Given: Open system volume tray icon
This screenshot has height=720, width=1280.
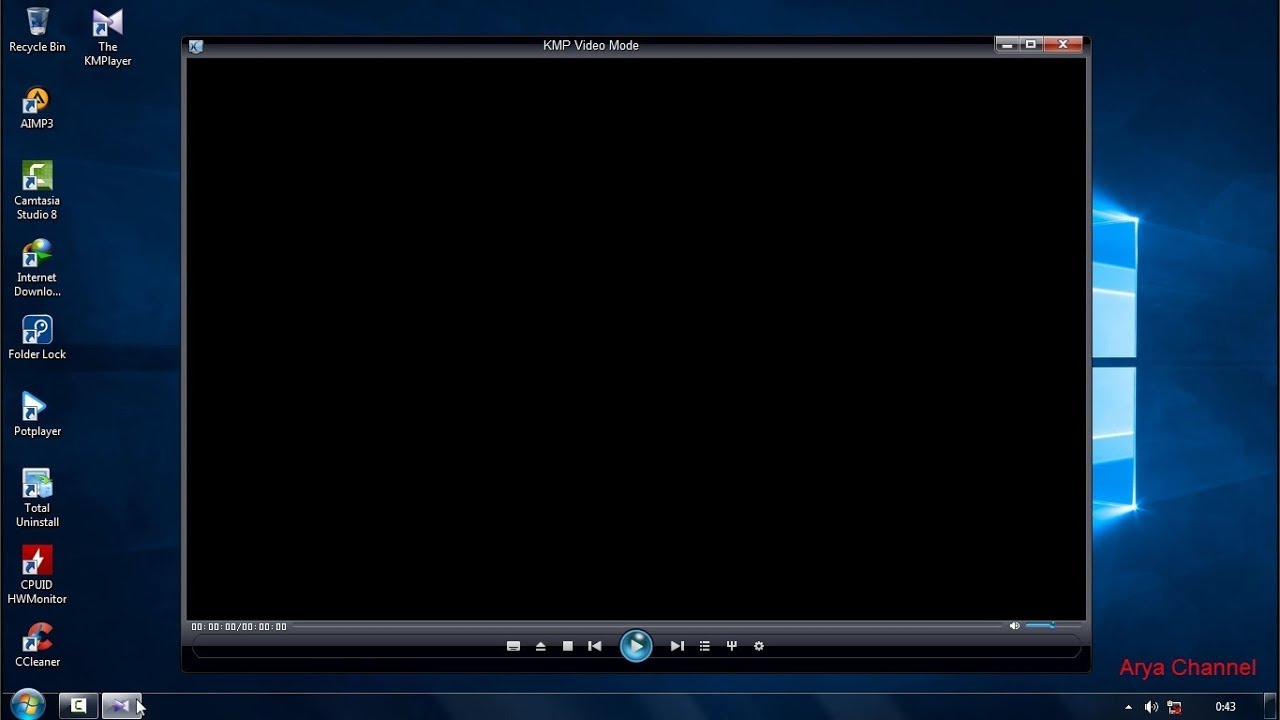Looking at the screenshot, I should [x=1151, y=707].
